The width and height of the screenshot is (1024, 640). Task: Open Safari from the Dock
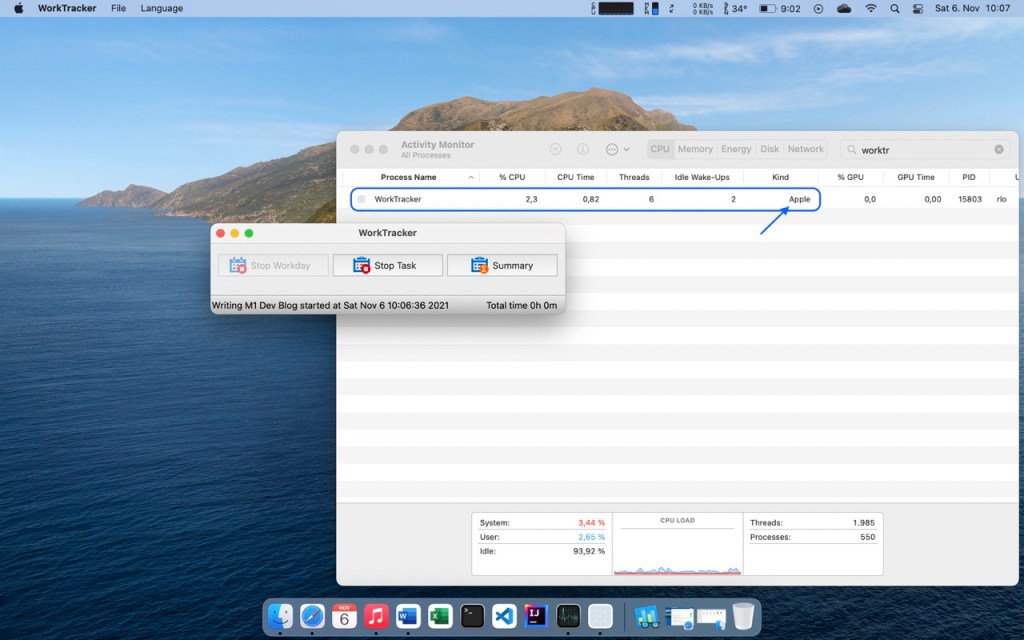(312, 616)
